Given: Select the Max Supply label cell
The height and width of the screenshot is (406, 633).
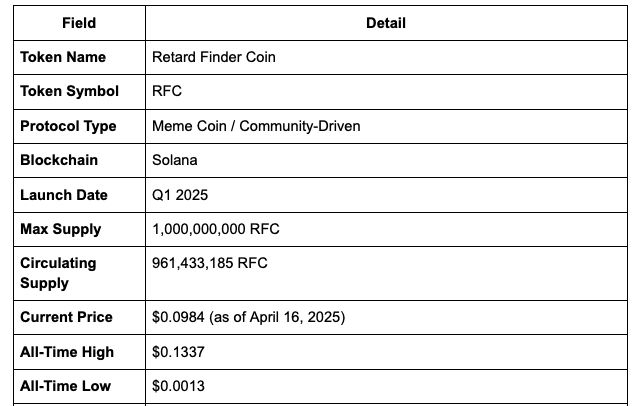Looking at the screenshot, I should [79, 229].
